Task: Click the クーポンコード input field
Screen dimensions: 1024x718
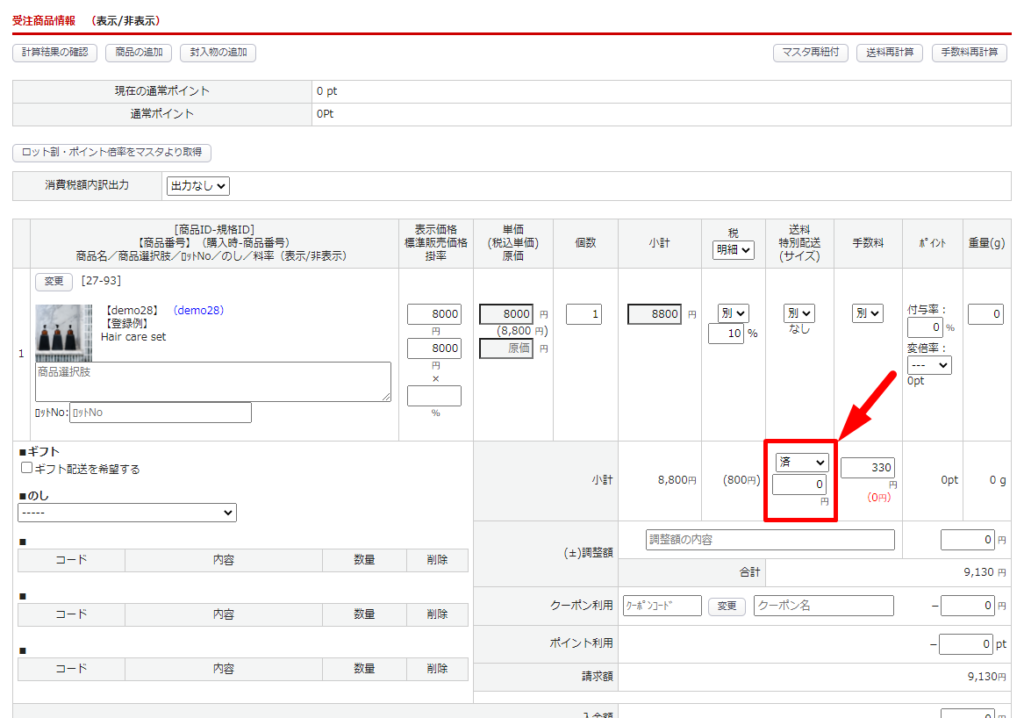Action: pos(661,606)
